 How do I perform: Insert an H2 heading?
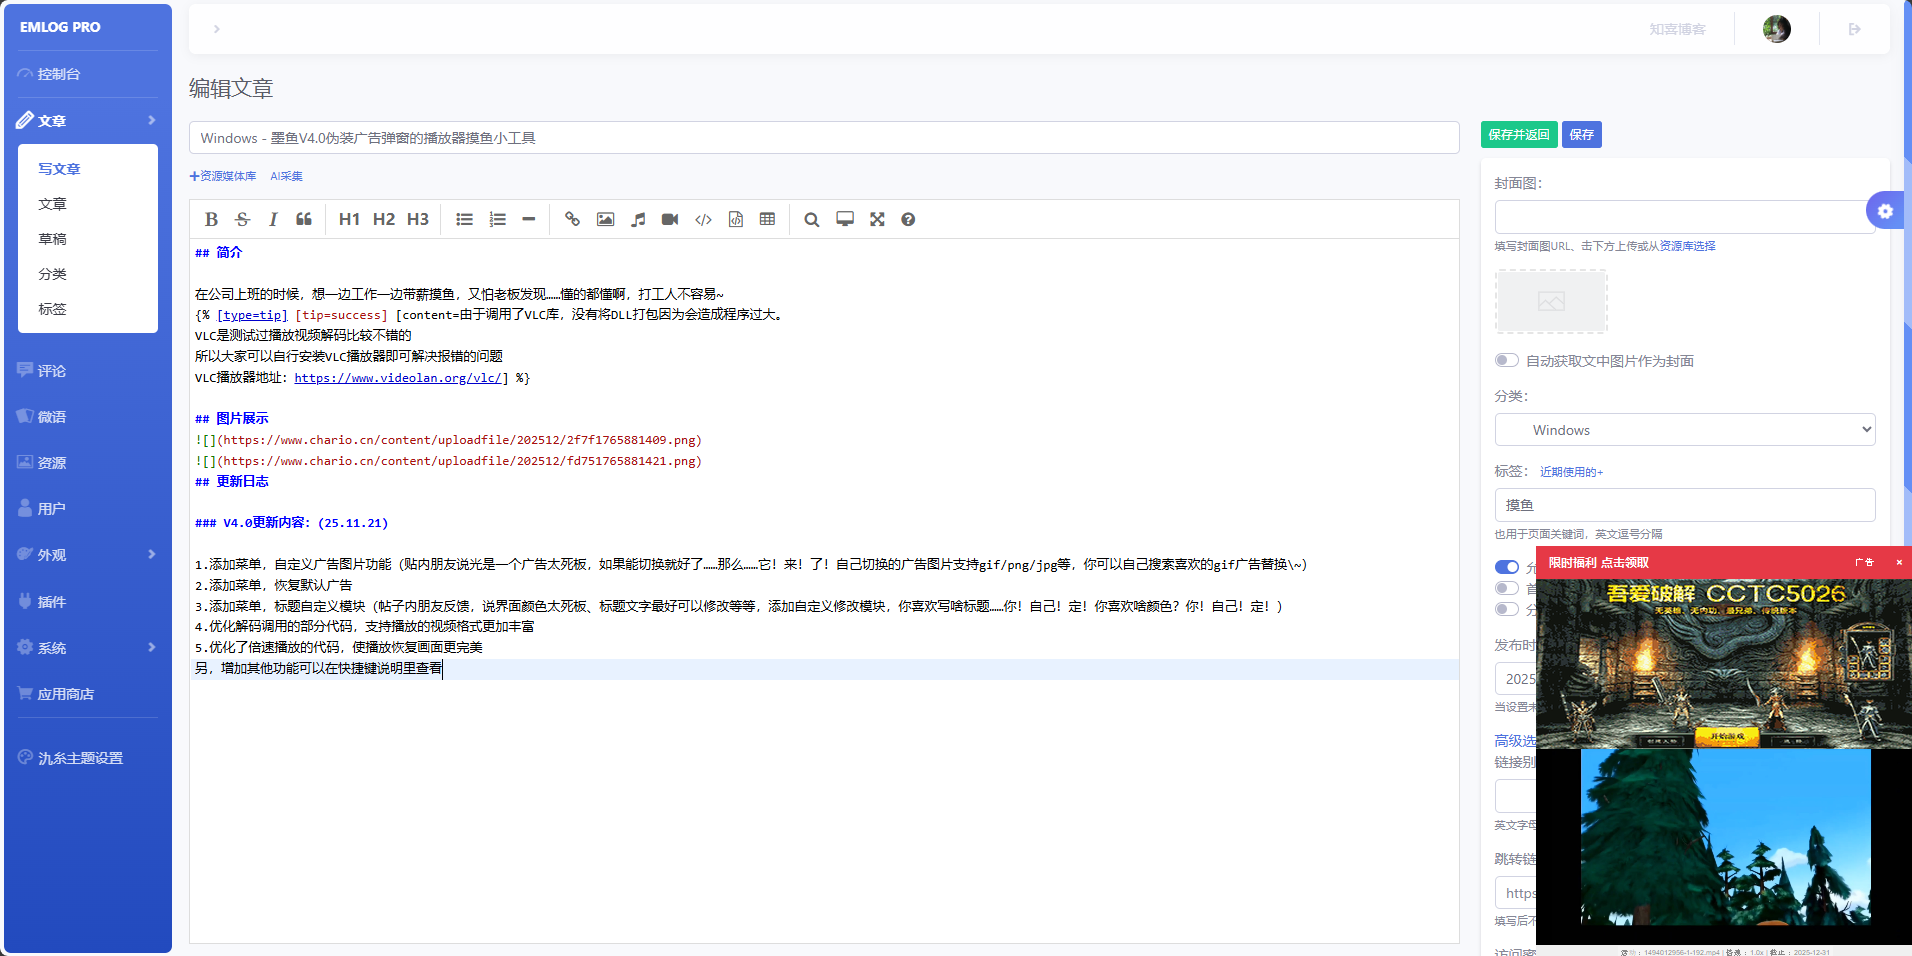coord(383,219)
